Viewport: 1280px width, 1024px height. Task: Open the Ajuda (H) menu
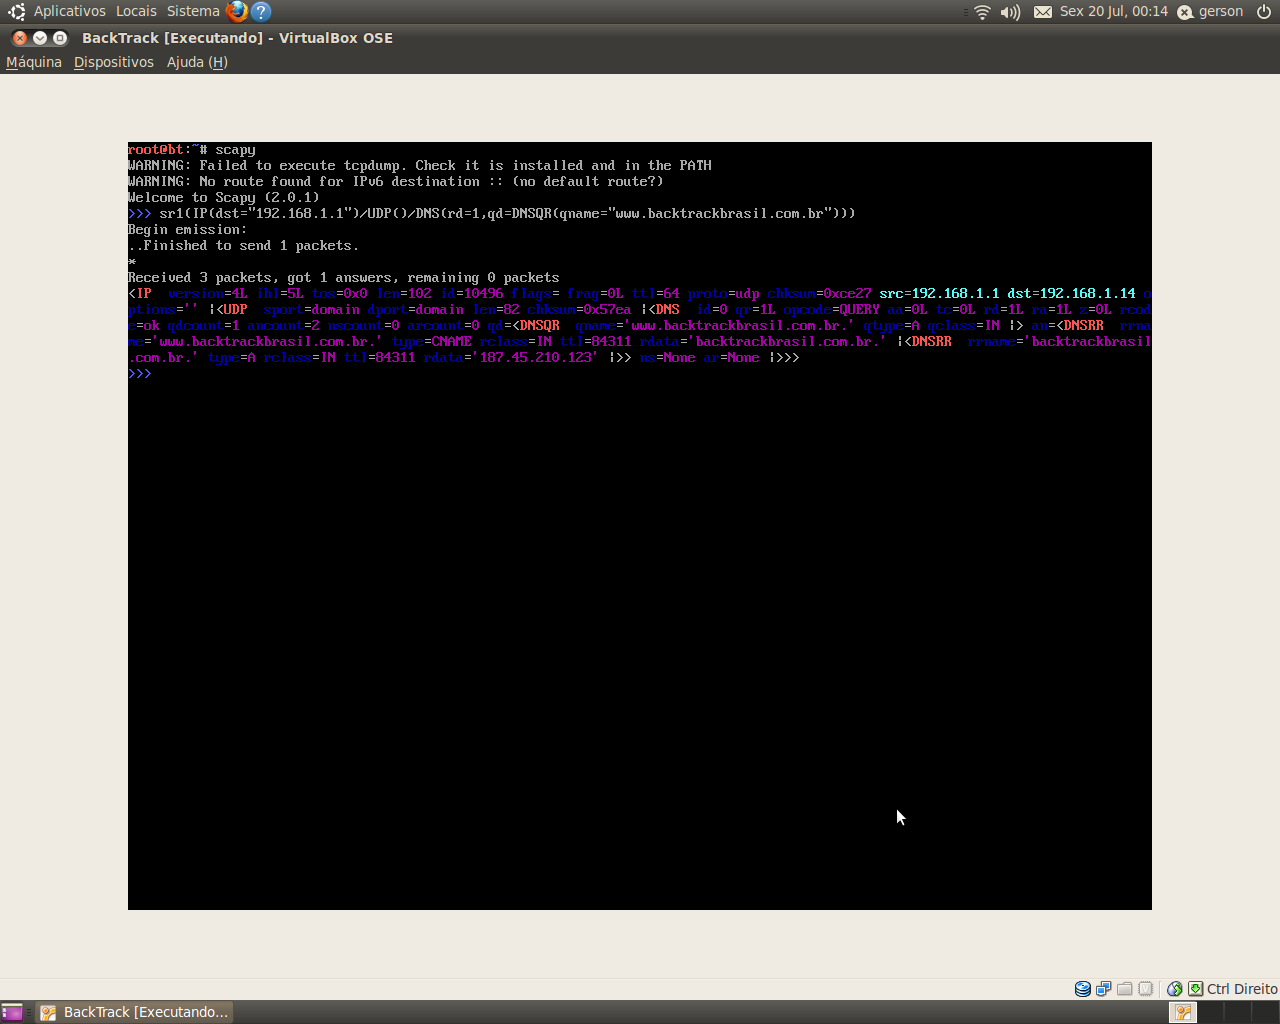pyautogui.click(x=197, y=62)
